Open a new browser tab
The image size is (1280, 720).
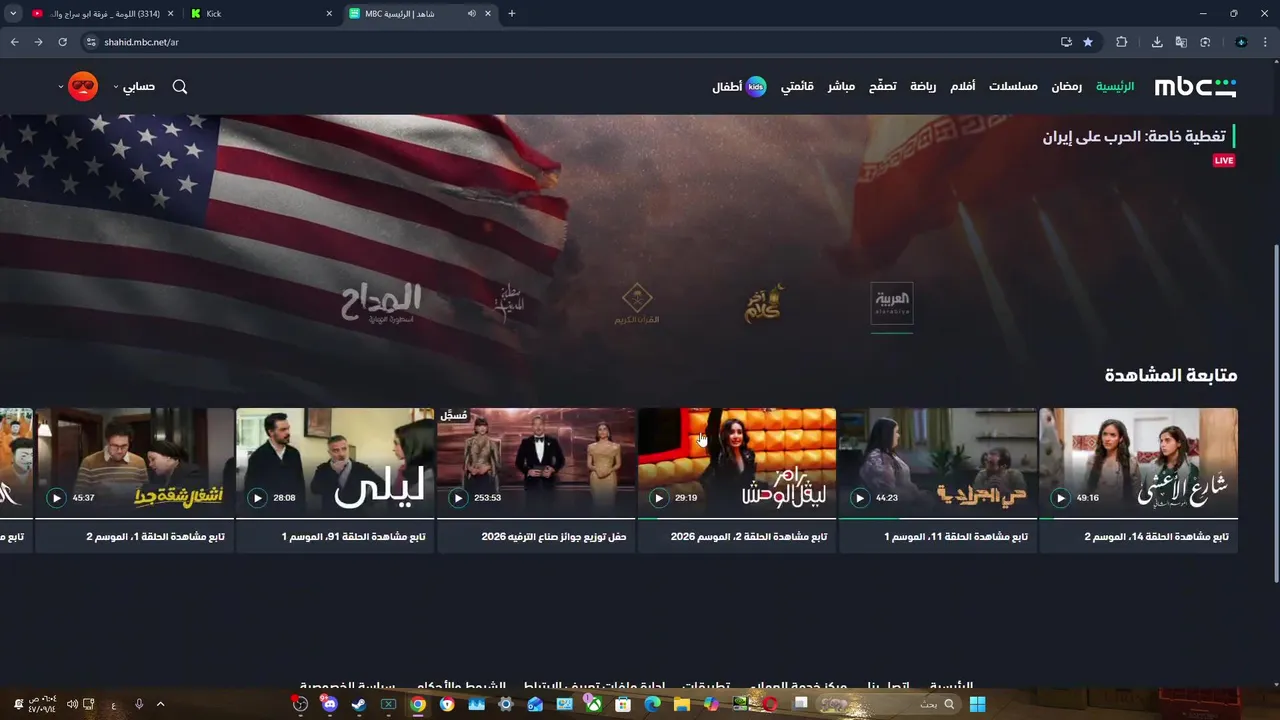pyautogui.click(x=512, y=14)
